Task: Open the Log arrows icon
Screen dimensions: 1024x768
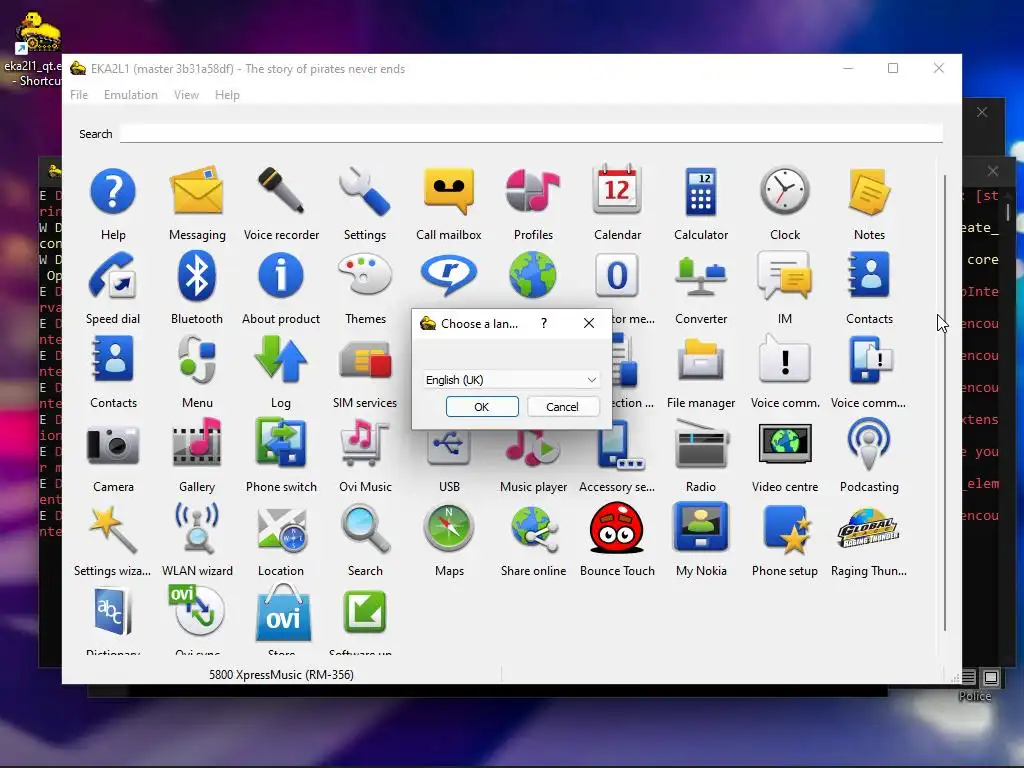Action: coord(281,359)
